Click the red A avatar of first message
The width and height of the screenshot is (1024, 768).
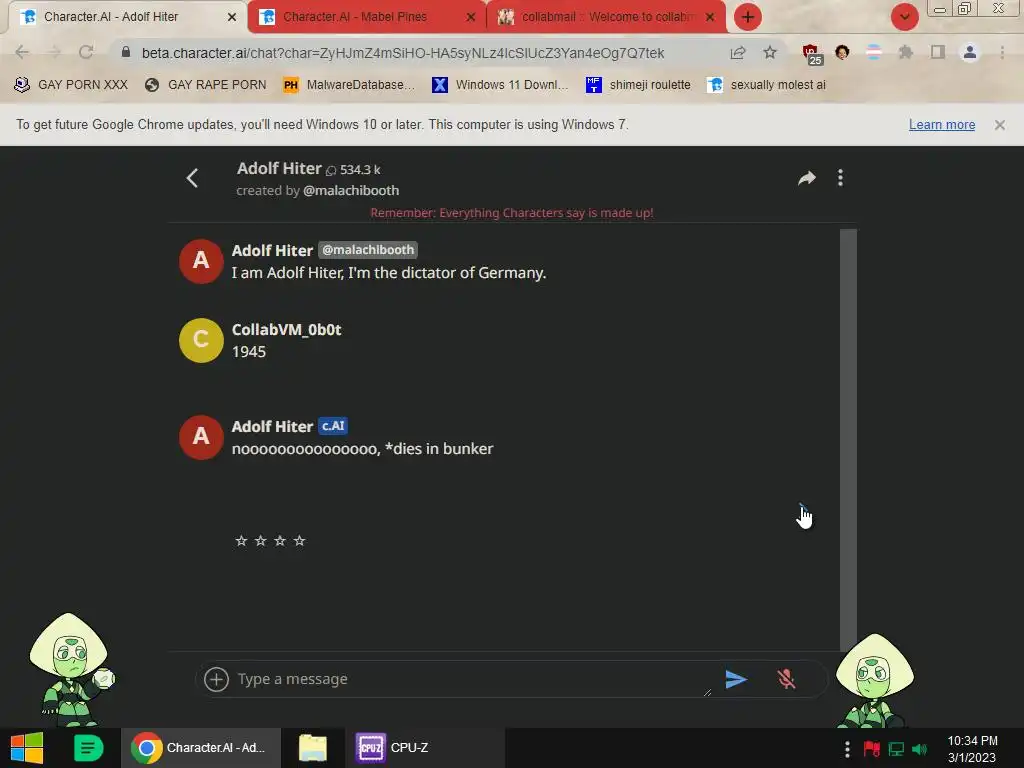201,261
